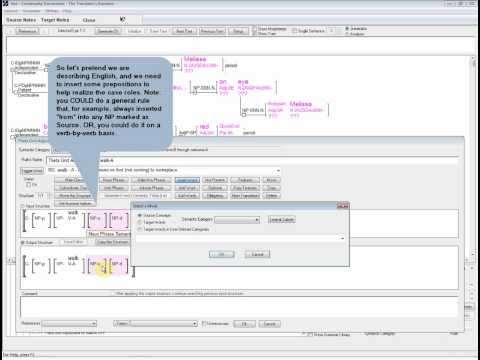Click the Setup toolbar button
Image resolution: width=480 pixels, height=360 pixels.
pyautogui.click(x=238, y=31)
